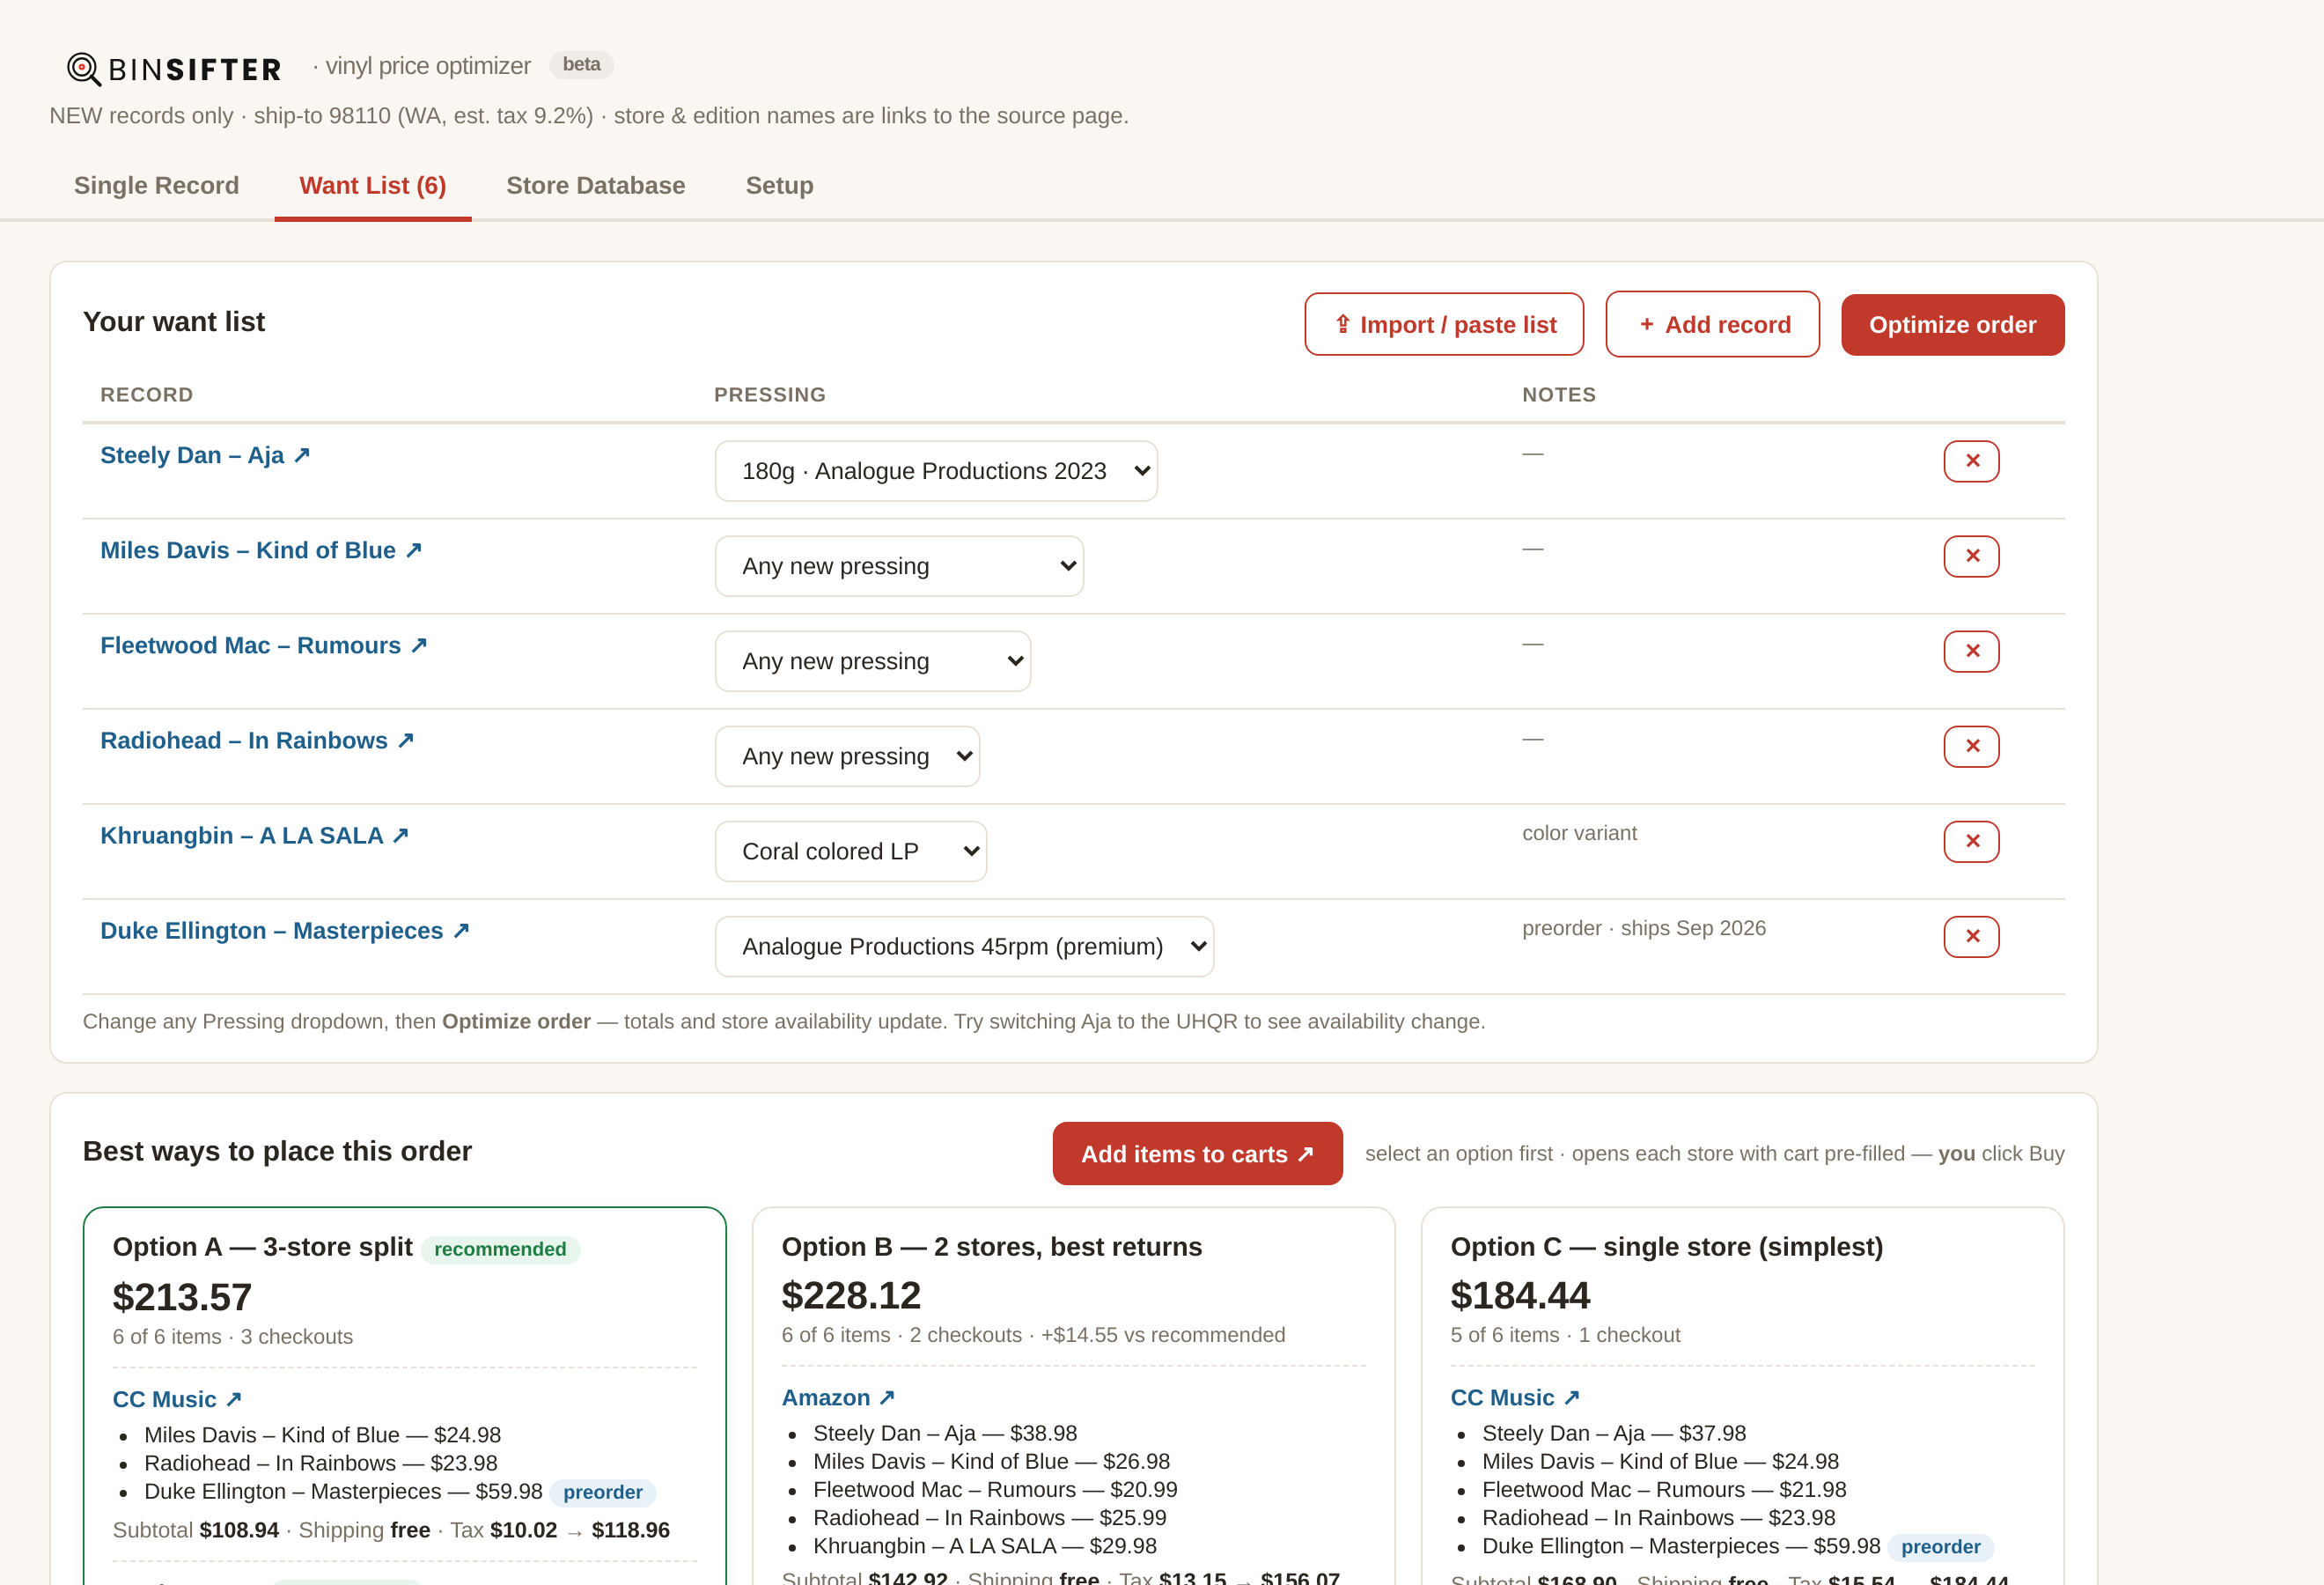Click 'Steely Dan – Aja — $37.98' in Option C
Viewport: 2324px width, 1585px height.
coord(1614,1433)
